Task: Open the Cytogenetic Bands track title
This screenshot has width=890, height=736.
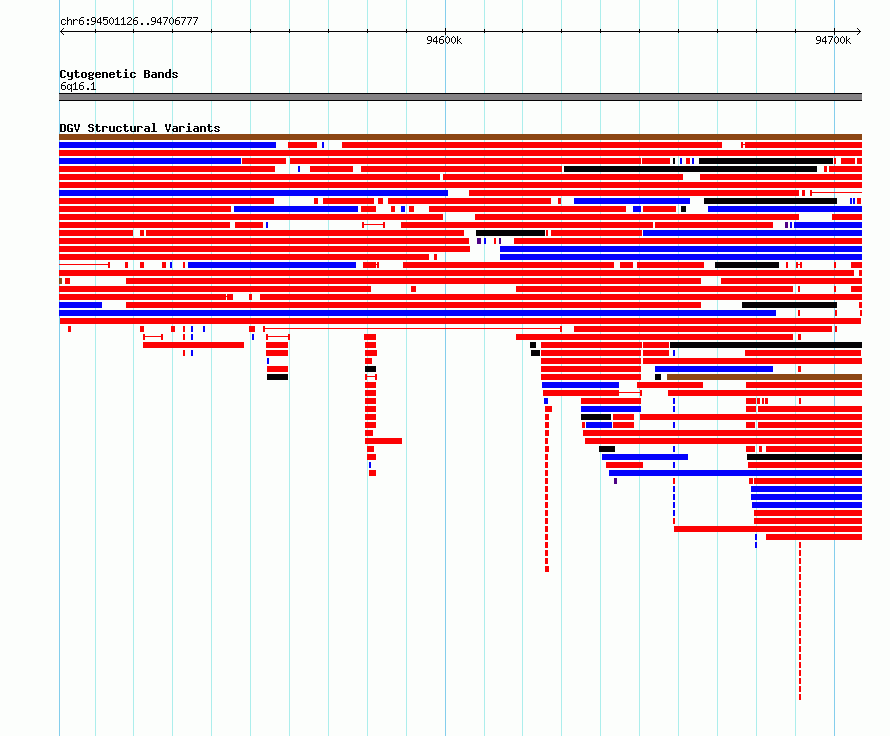Action: coord(119,74)
